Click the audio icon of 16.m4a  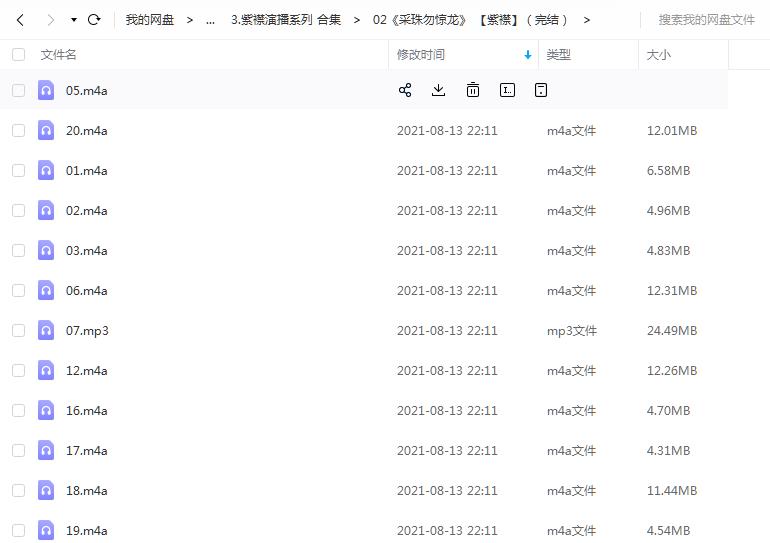(46, 410)
